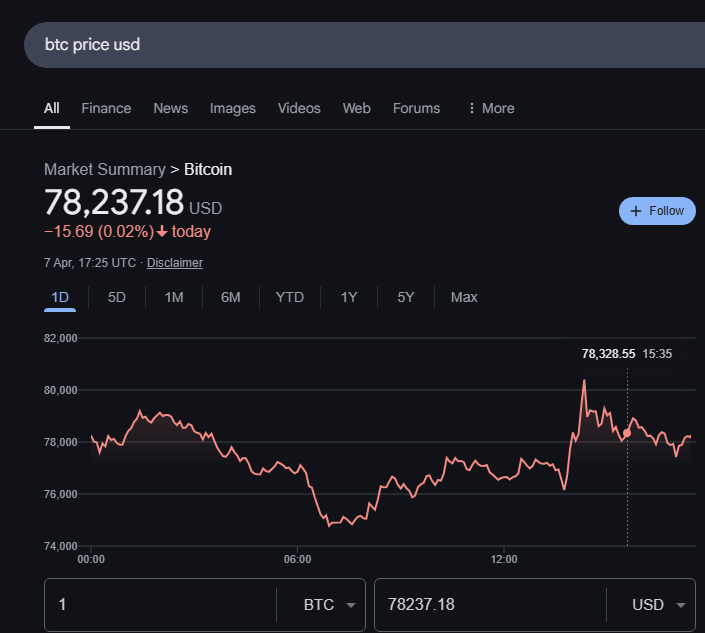The height and width of the screenshot is (633, 705).
Task: Click the −15.69 (0.02%) change text
Action: coord(99,232)
